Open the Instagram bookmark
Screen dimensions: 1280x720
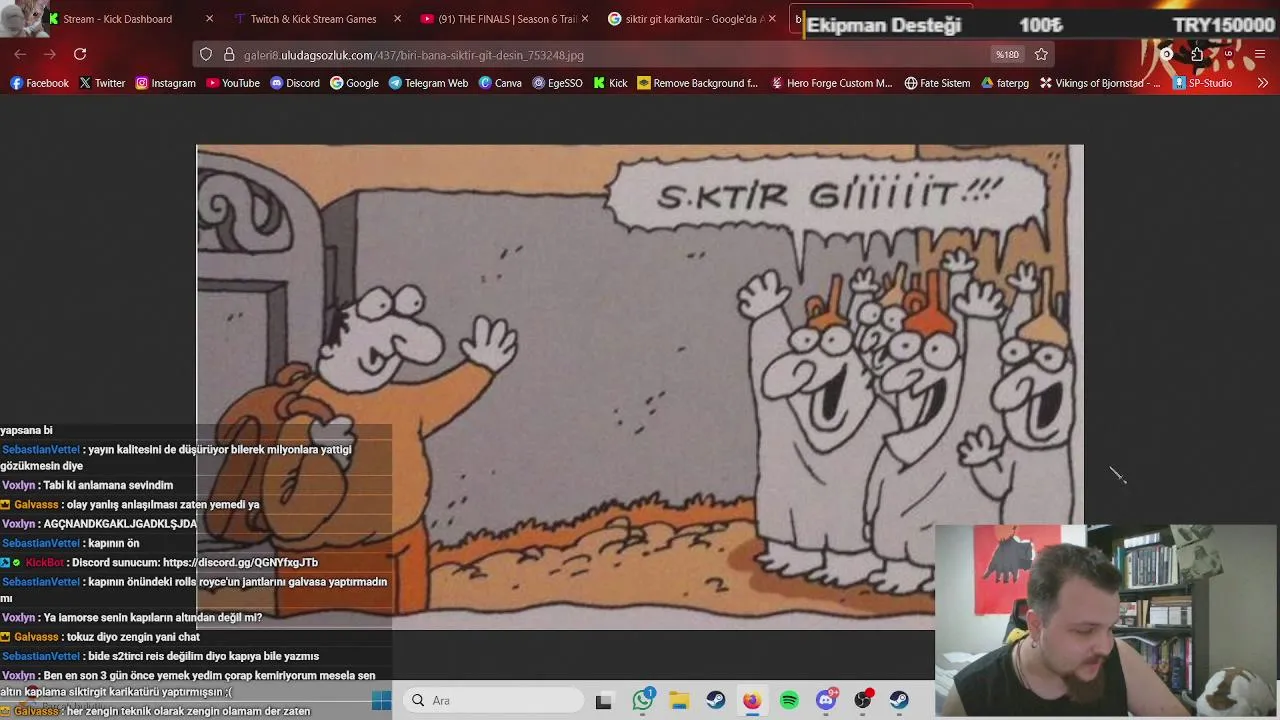(165, 83)
